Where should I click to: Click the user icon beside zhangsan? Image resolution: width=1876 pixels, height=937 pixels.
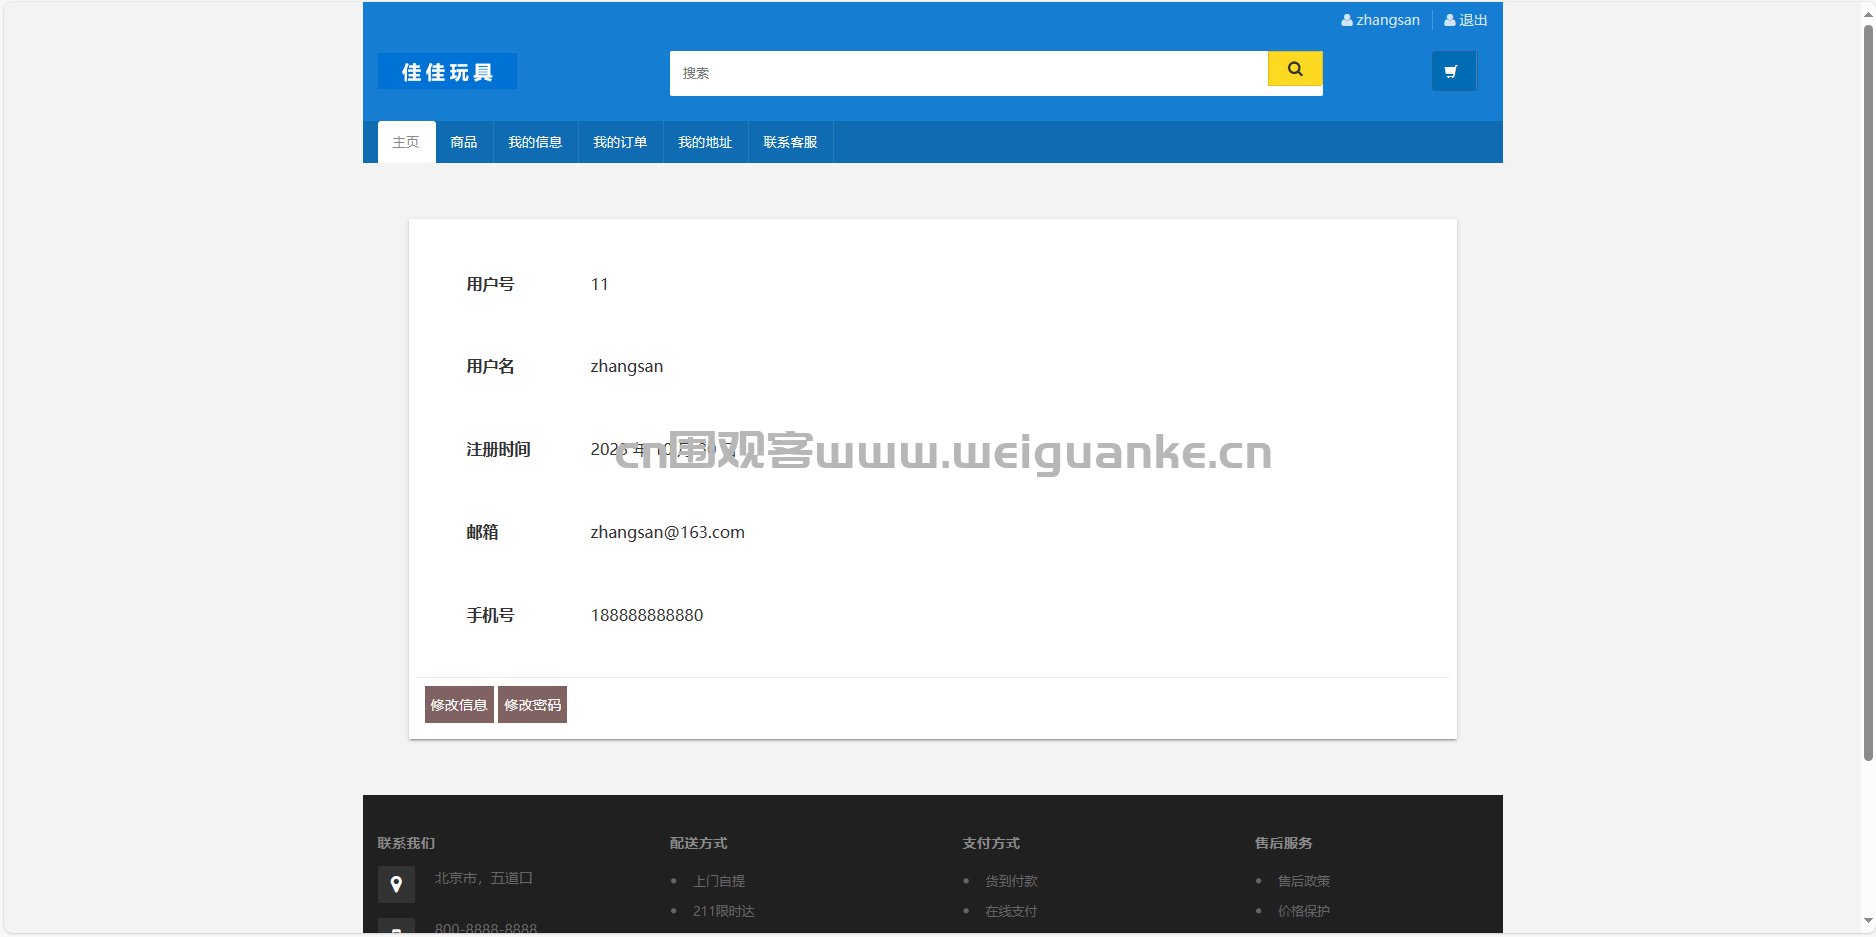tap(1347, 20)
